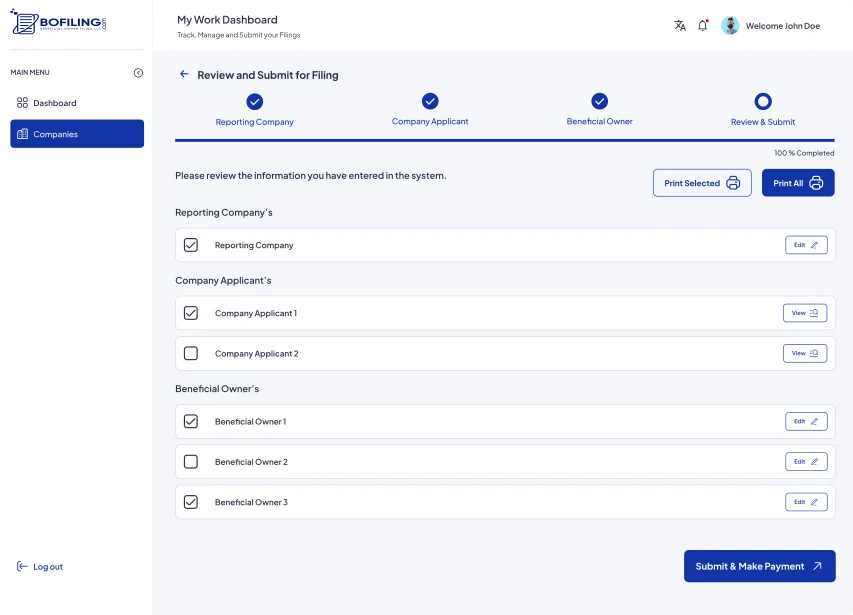Select Companies in the main menu

pos(77,134)
